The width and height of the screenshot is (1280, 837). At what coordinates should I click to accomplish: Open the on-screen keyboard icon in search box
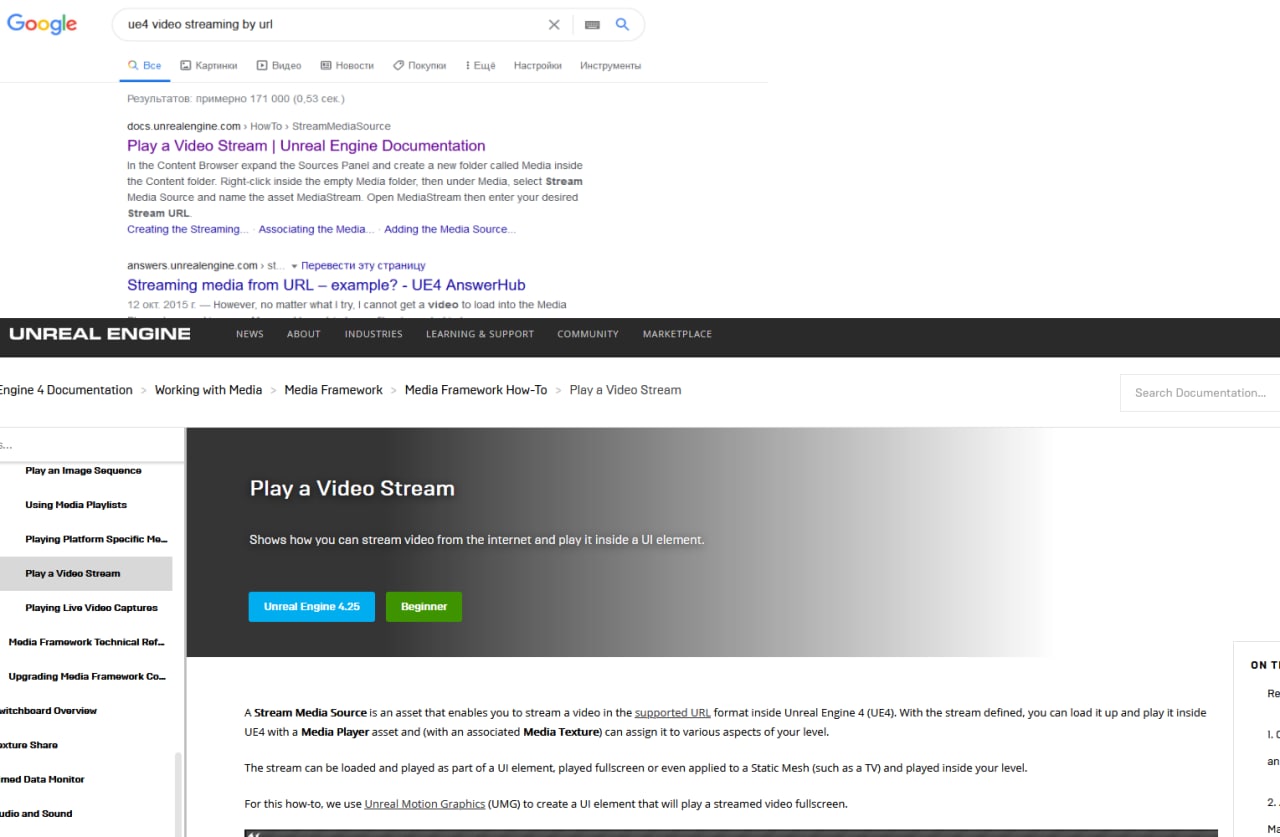(x=592, y=24)
